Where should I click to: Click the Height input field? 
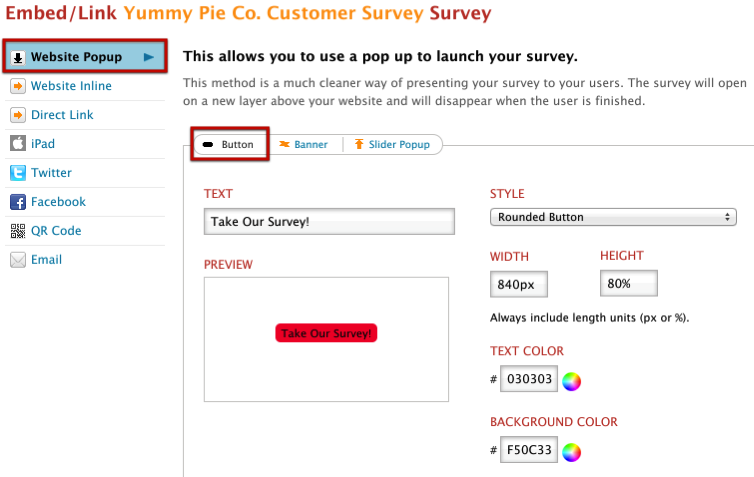point(628,284)
